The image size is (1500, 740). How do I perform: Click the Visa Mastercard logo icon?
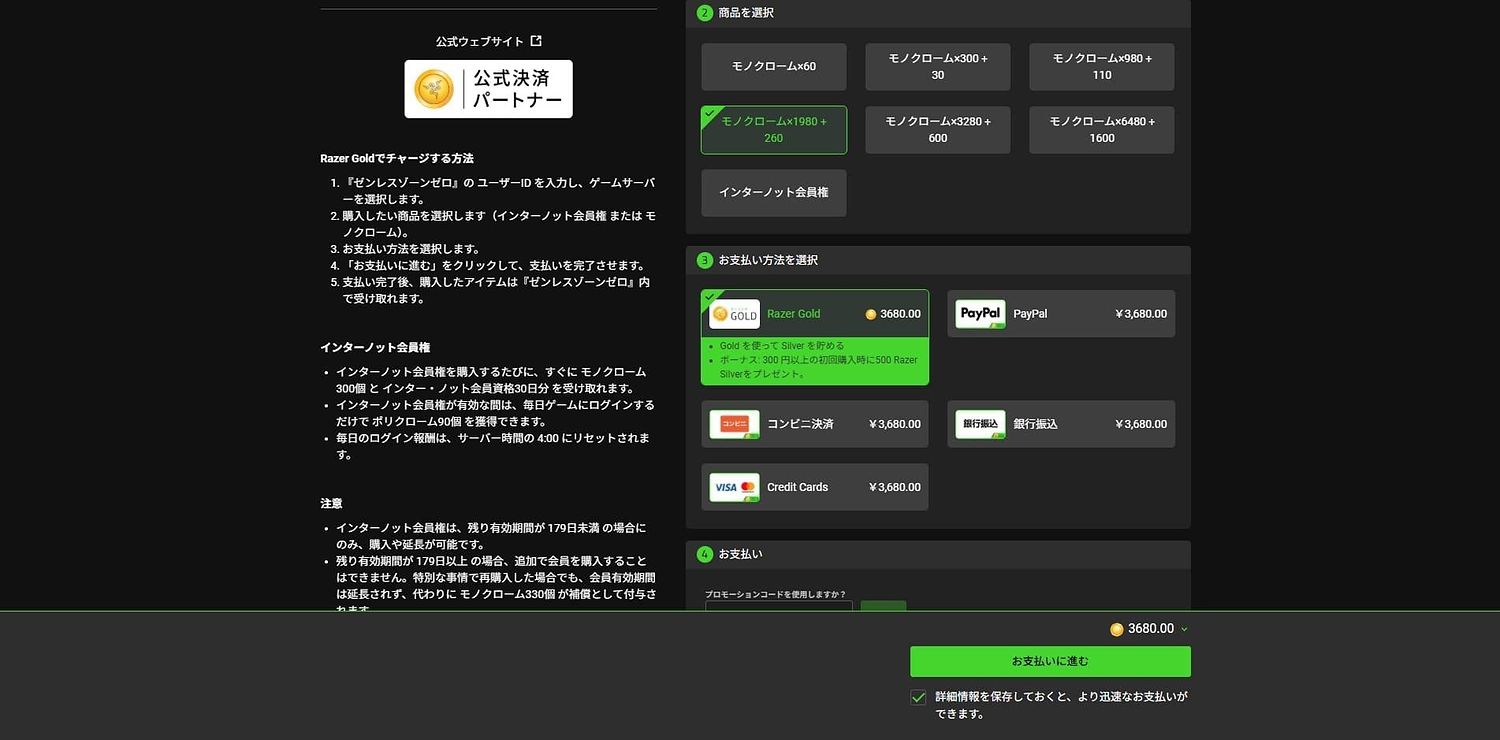click(734, 487)
